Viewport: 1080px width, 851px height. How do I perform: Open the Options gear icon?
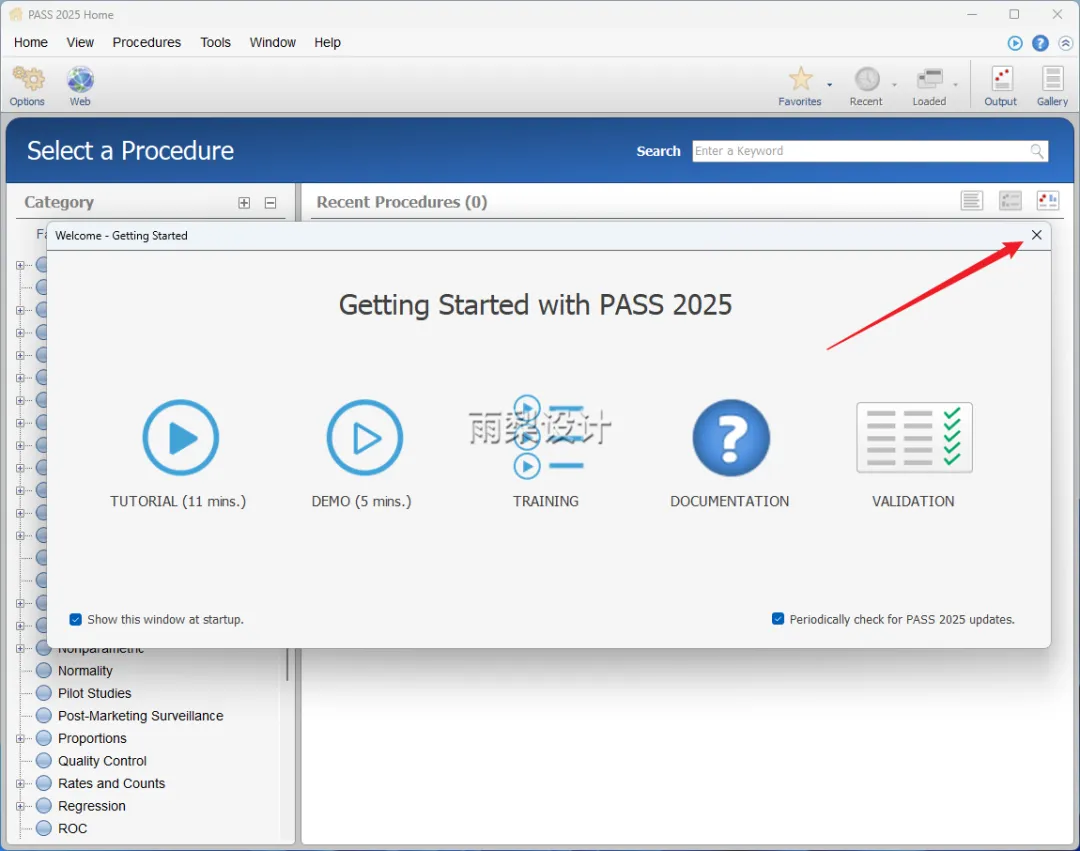pos(28,79)
